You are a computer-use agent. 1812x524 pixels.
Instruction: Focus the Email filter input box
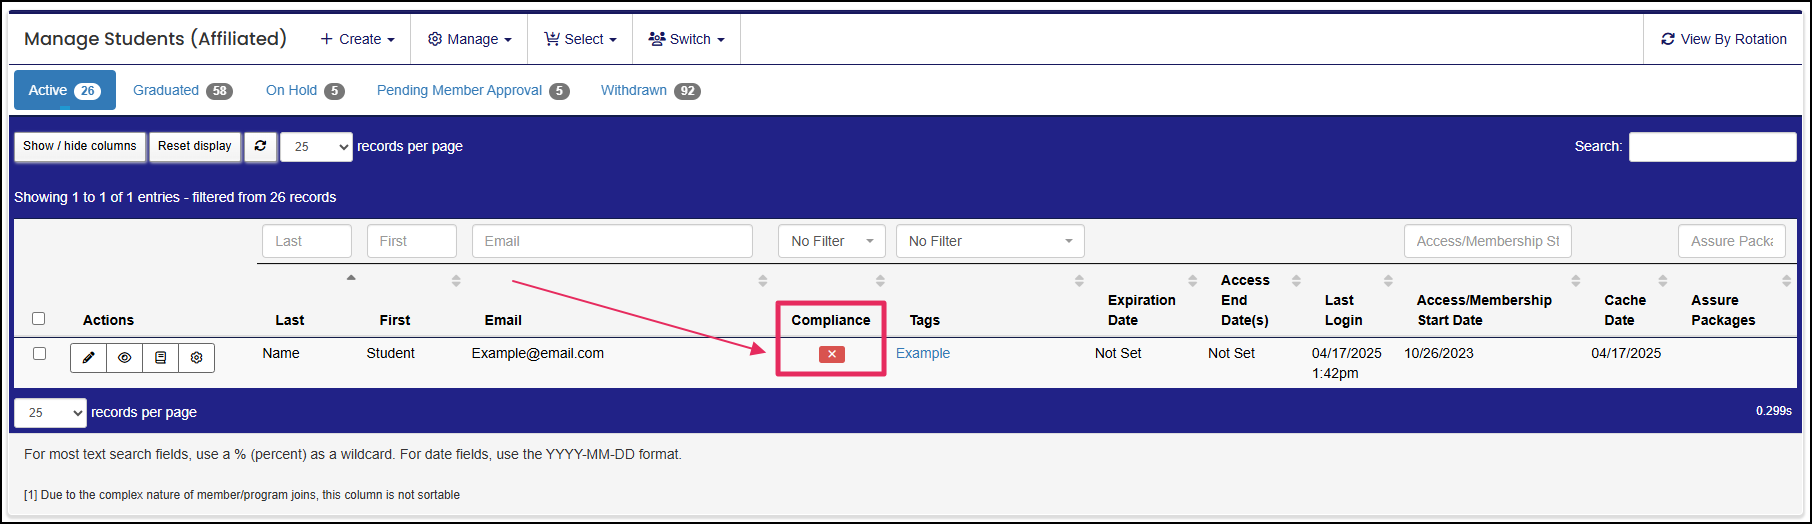pos(612,241)
